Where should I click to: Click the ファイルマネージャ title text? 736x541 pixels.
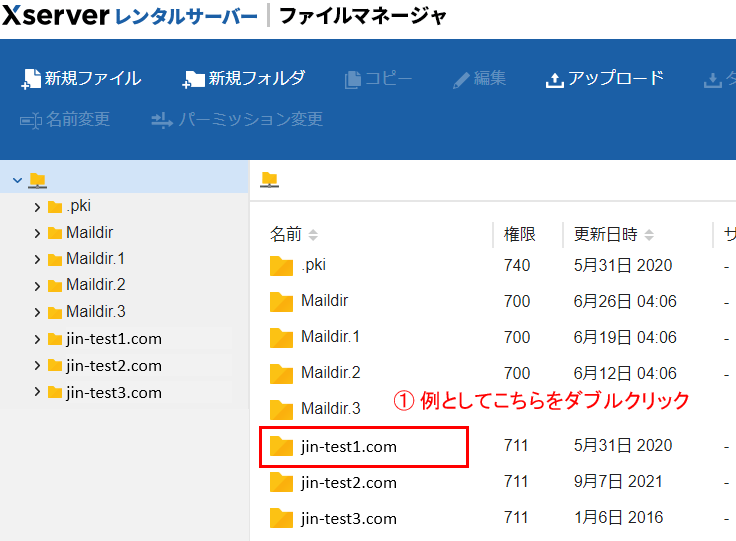(363, 16)
